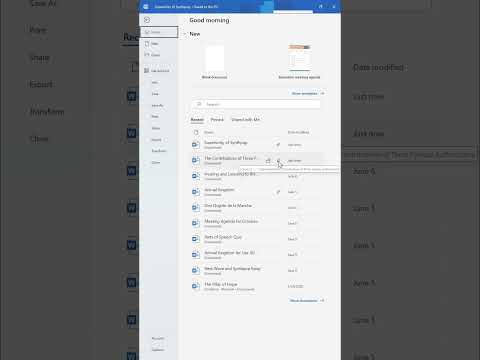This screenshot has width=480, height=360.
Task: Open the second-to-last document in the list
Action: [257, 270]
